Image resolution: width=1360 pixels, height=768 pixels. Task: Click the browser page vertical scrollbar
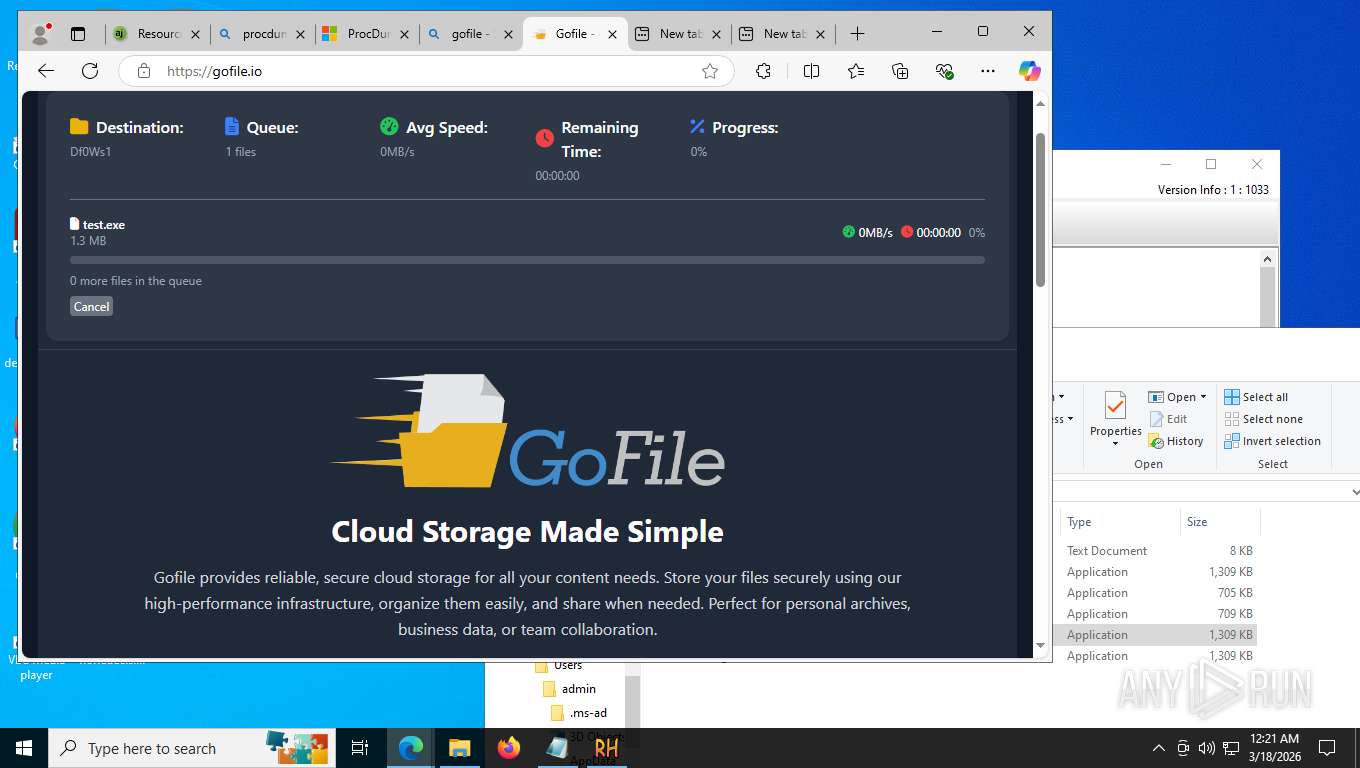point(1040,210)
